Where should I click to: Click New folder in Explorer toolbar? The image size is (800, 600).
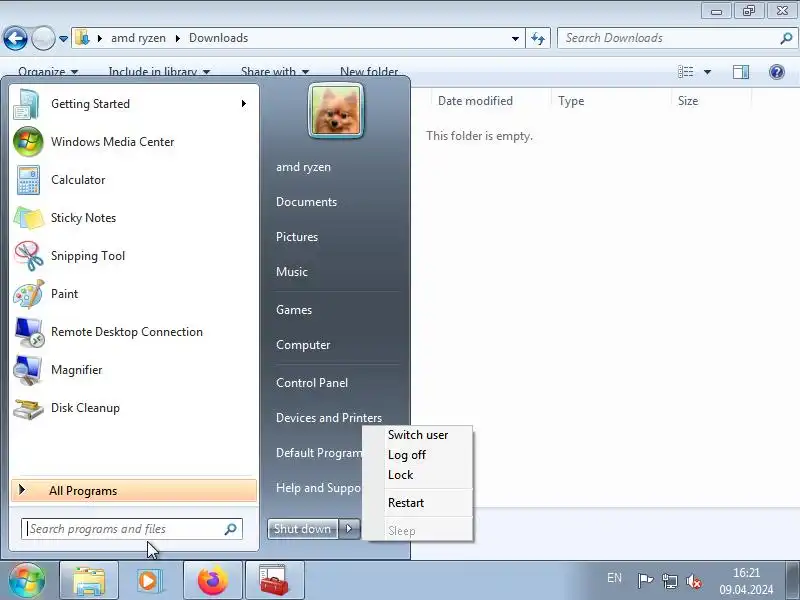pos(369,72)
